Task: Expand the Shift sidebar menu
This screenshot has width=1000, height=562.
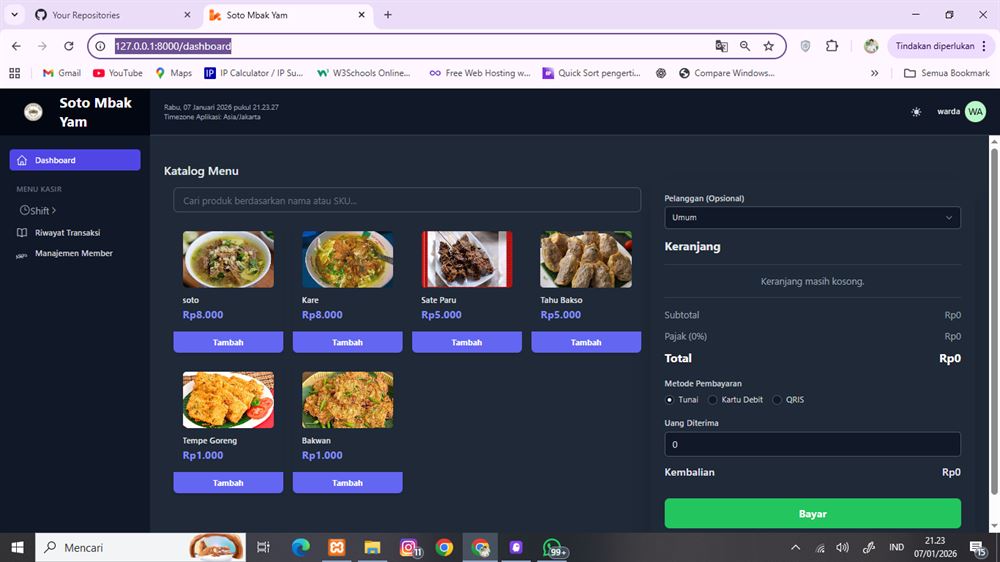Action: click(38, 211)
